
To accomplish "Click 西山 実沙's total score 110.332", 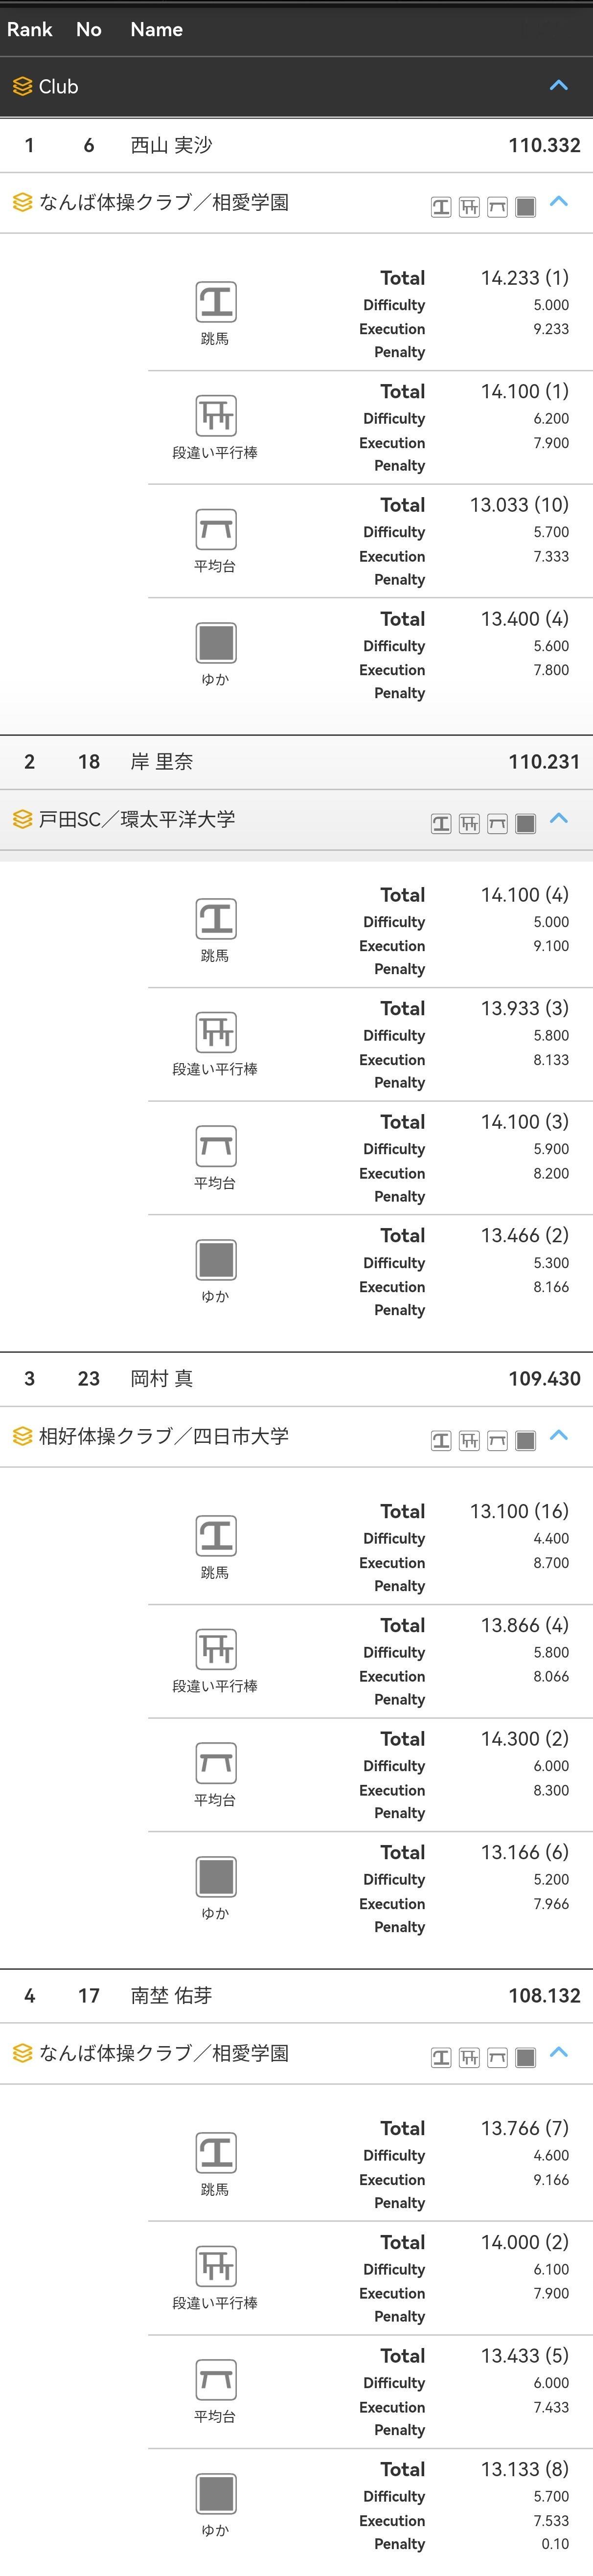I will point(544,145).
